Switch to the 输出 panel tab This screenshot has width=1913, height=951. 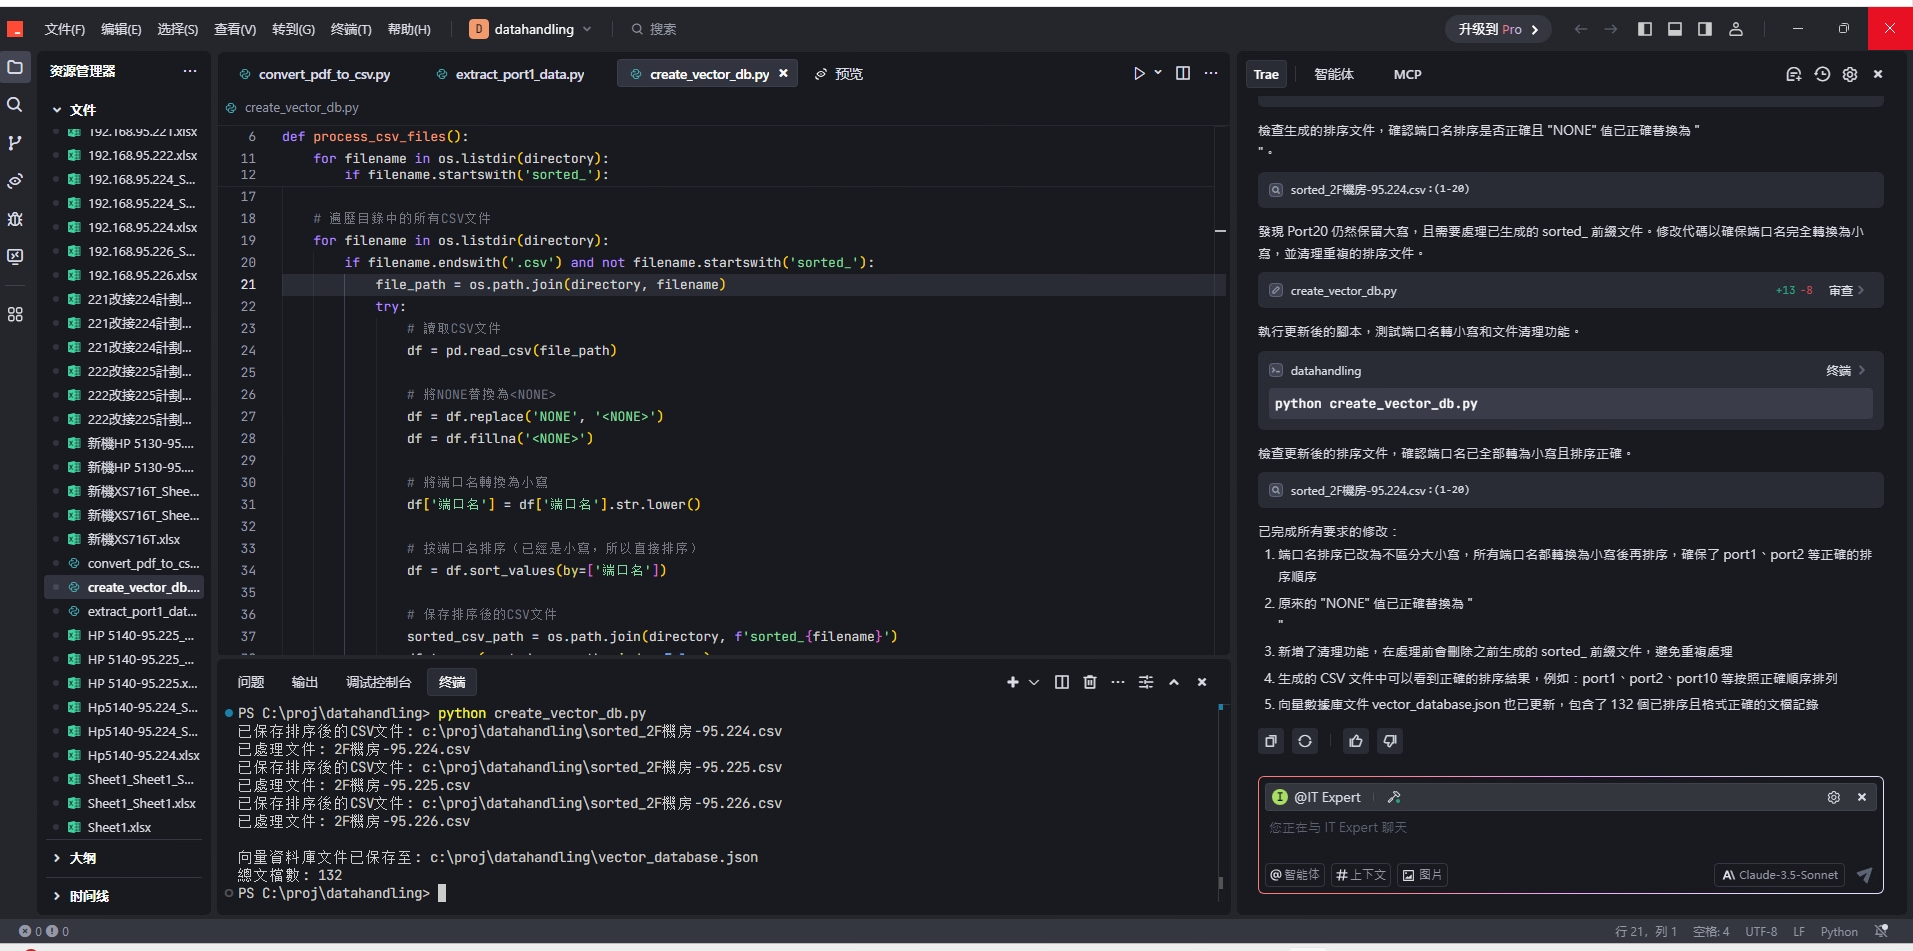coord(305,682)
